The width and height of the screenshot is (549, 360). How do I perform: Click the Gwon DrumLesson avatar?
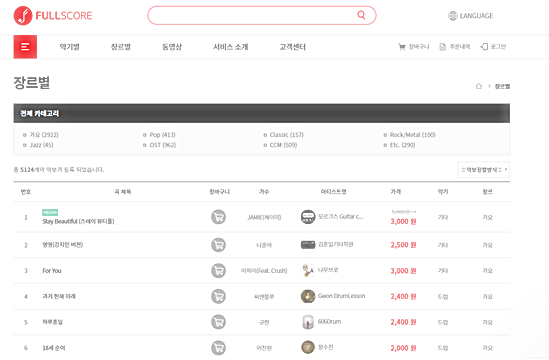coord(308,296)
